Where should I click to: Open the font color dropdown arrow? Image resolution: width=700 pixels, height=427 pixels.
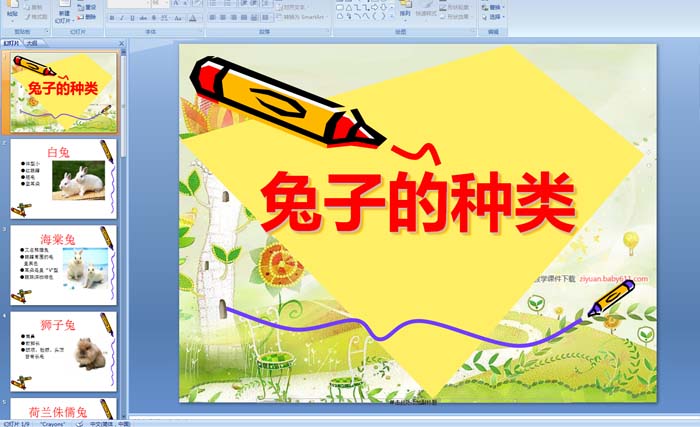199,18
